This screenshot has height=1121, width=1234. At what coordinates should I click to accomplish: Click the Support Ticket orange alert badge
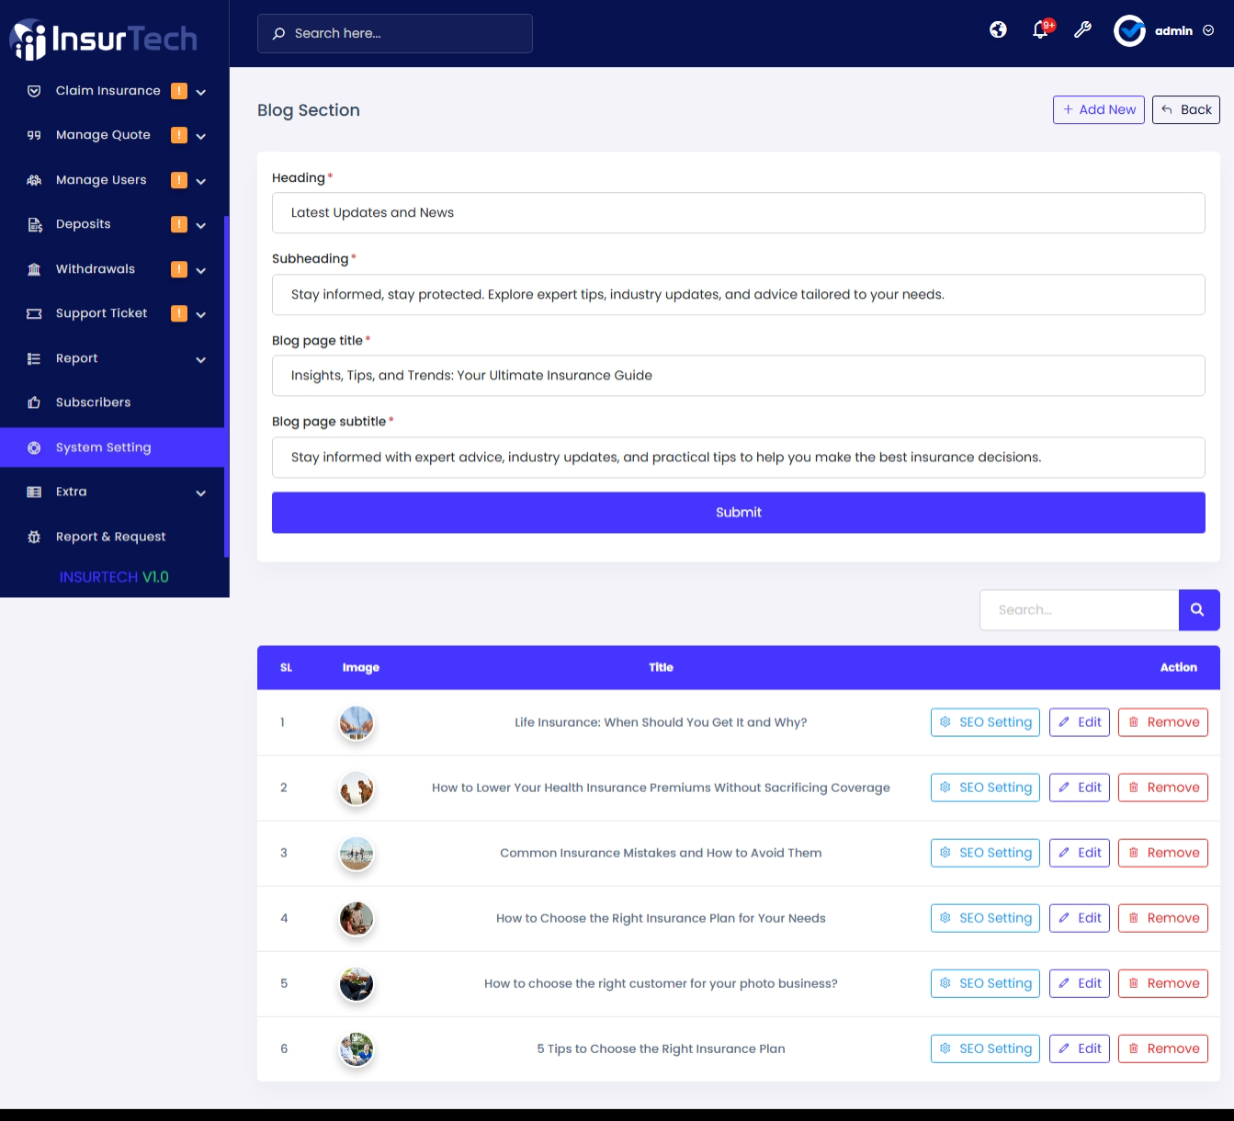(x=179, y=313)
